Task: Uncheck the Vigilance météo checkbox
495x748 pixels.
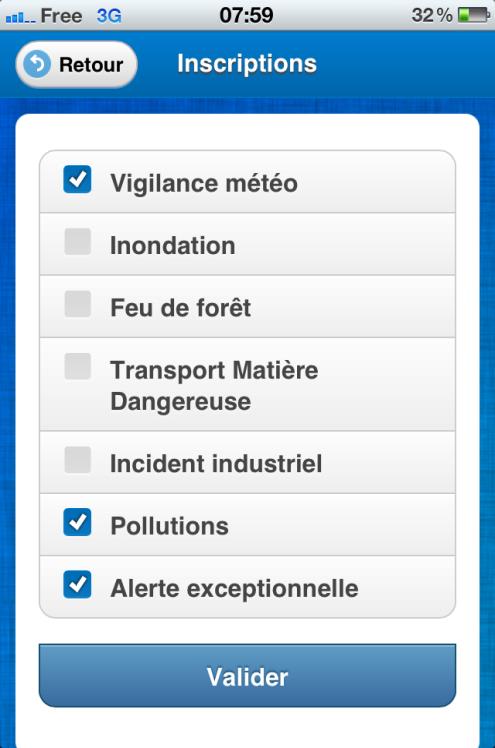Action: pos(77,179)
